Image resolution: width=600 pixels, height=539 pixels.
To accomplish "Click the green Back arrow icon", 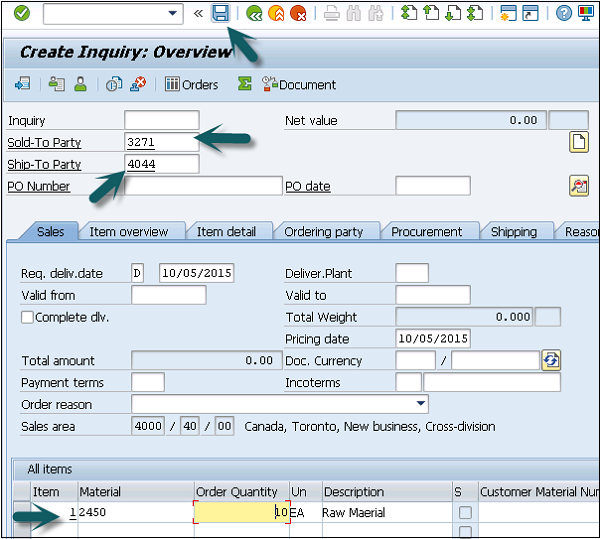I will click(254, 13).
